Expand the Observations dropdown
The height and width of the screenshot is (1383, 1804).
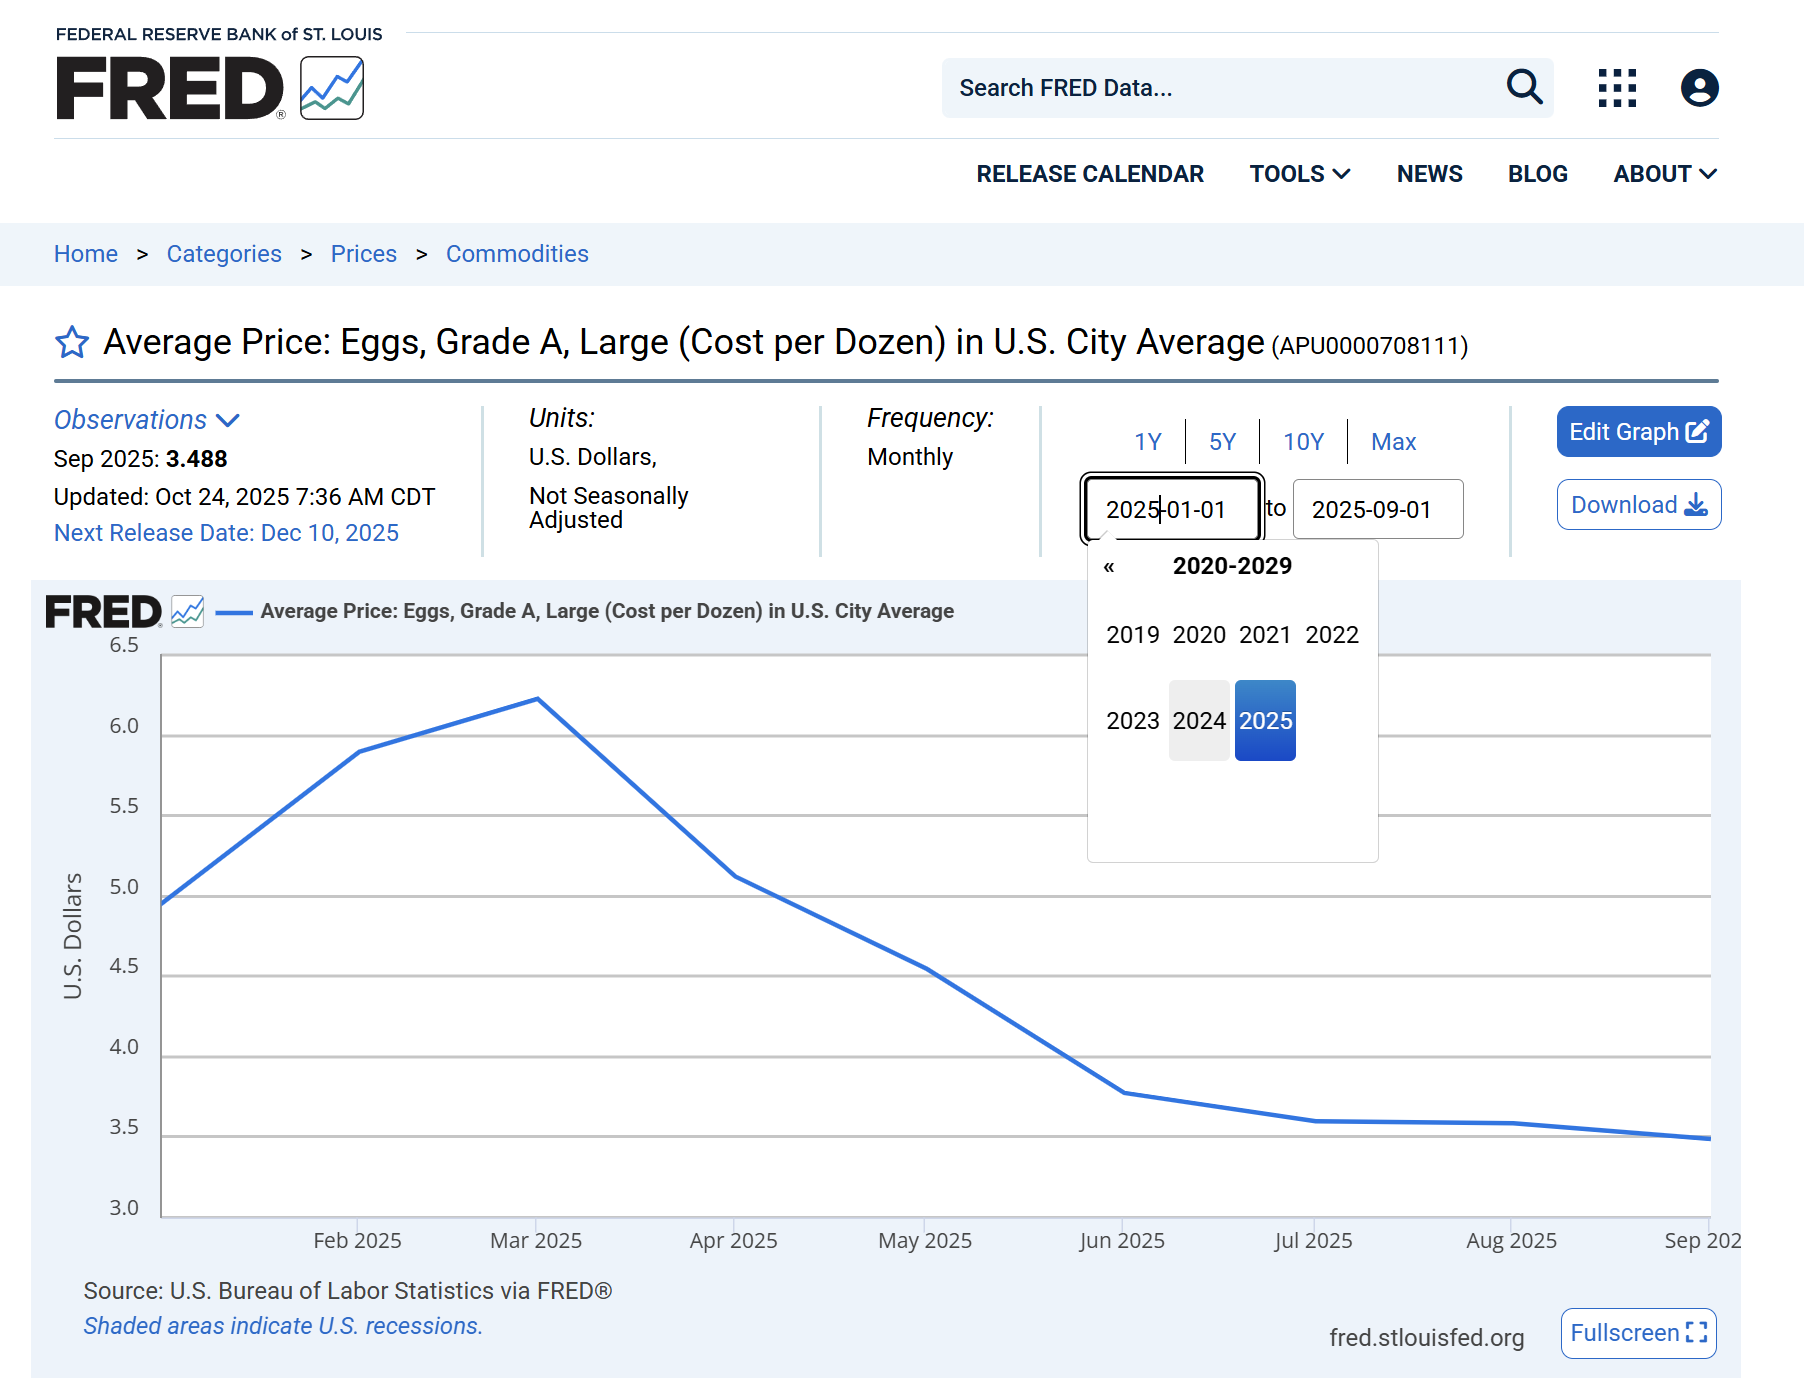pos(147,420)
